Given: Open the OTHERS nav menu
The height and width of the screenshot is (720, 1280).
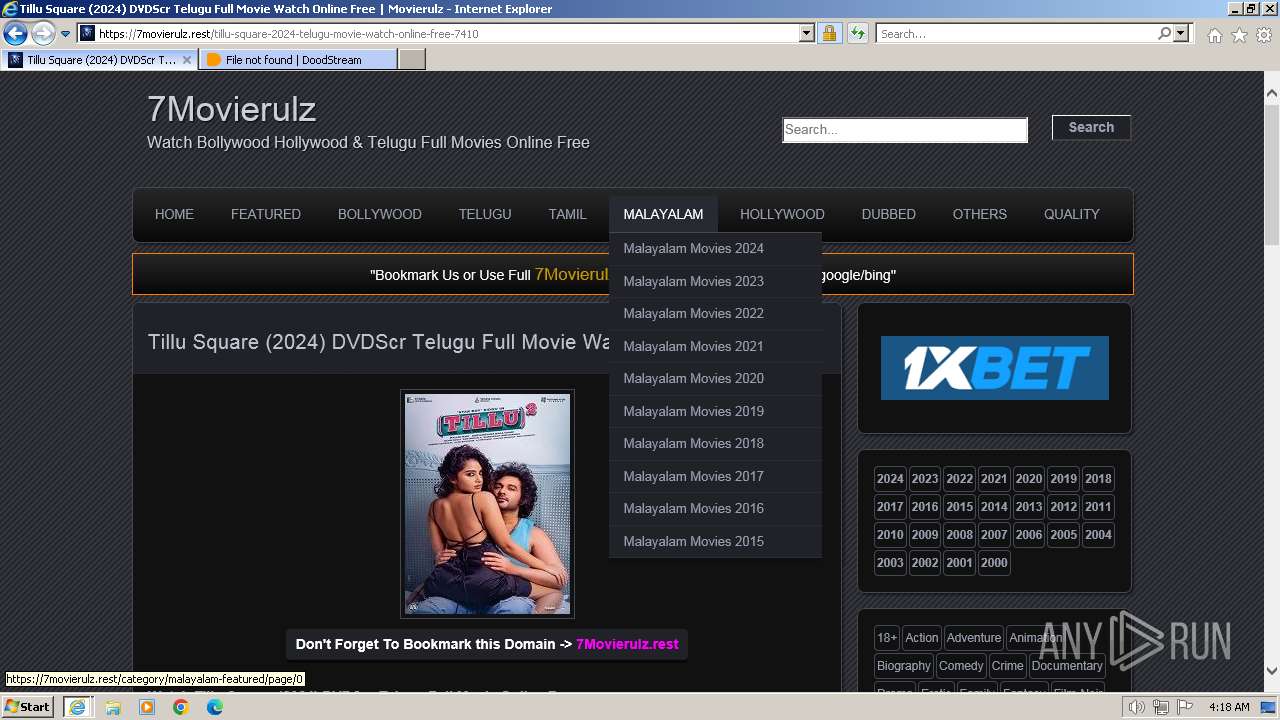Looking at the screenshot, I should point(980,214).
